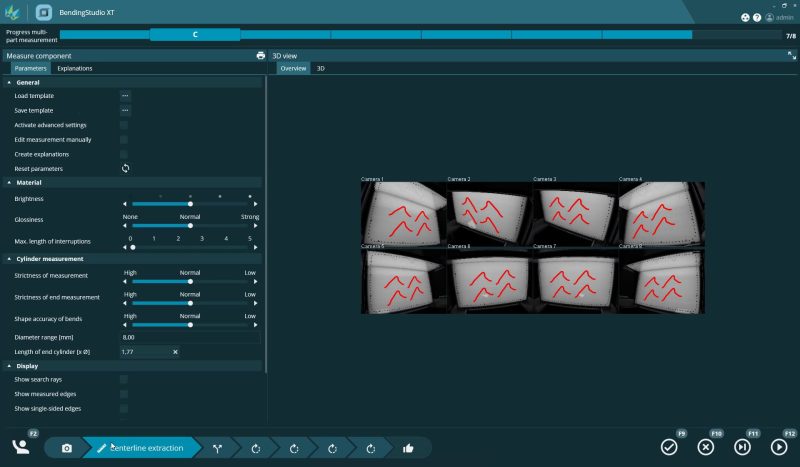Adjust the Glossiness slider handle
Screen dimensions: 800x467
point(190,226)
